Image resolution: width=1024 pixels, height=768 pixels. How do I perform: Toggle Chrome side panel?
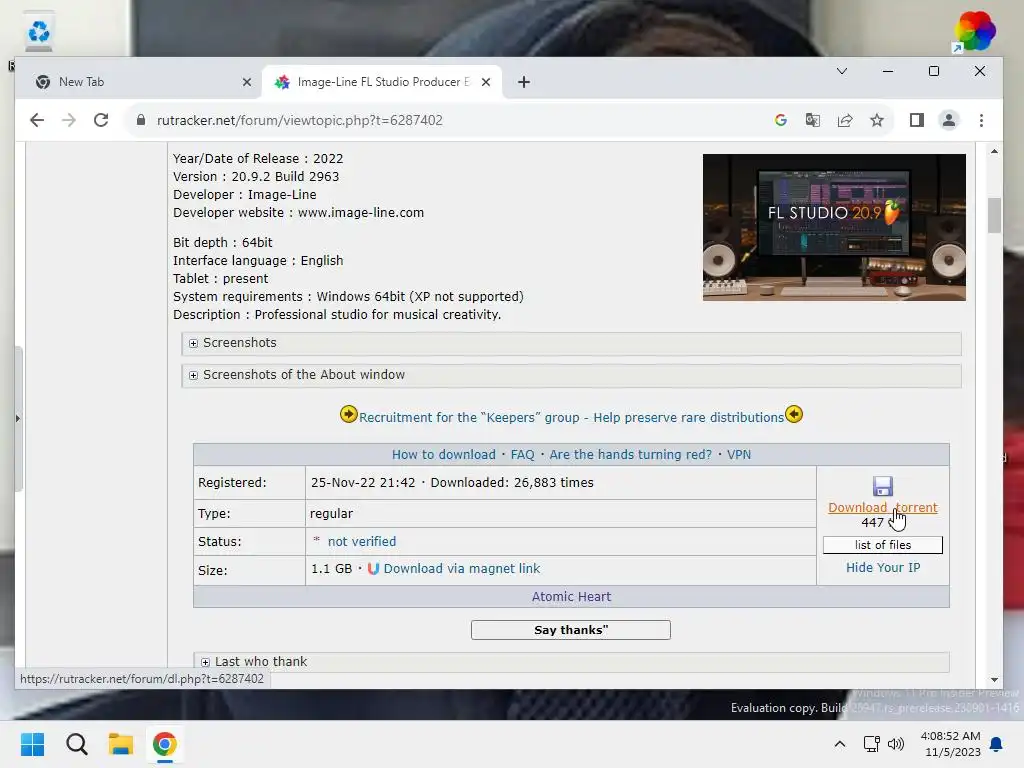tap(916, 120)
